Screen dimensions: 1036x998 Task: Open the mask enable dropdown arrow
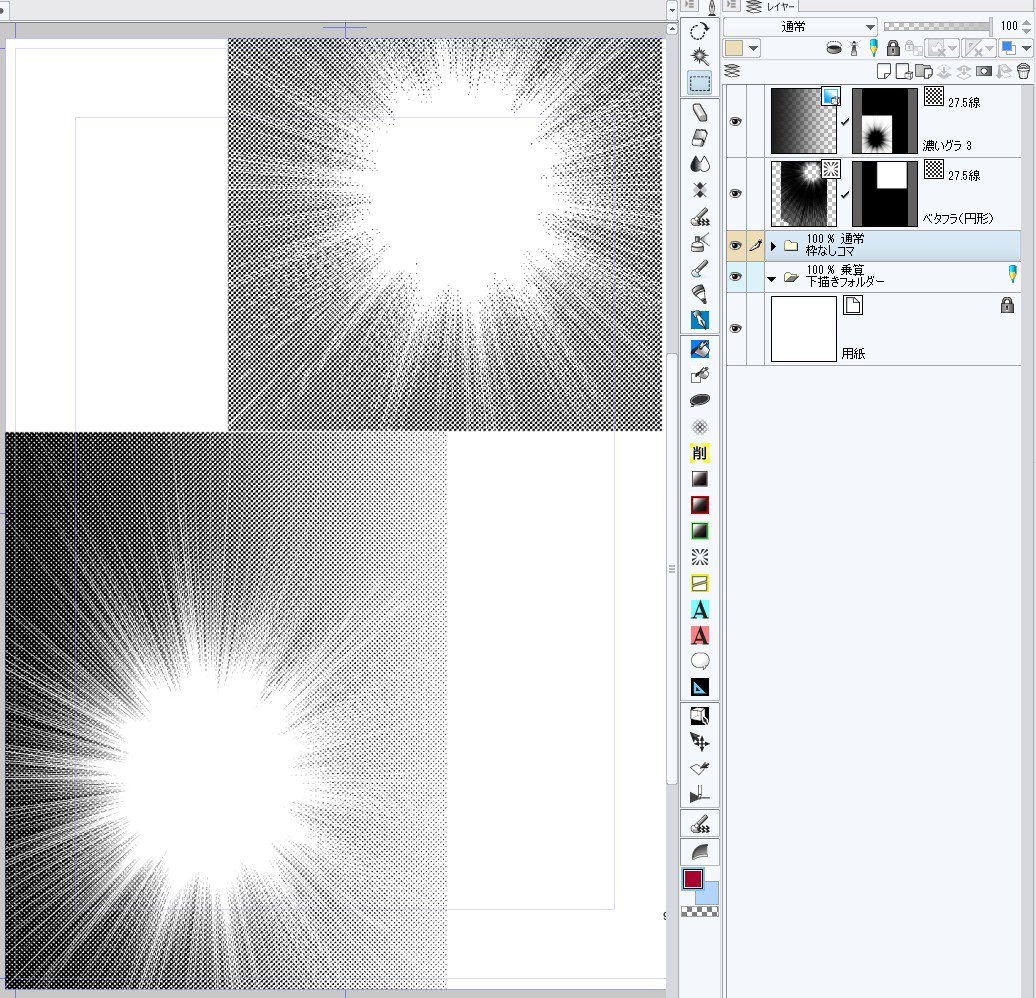(x=952, y=48)
